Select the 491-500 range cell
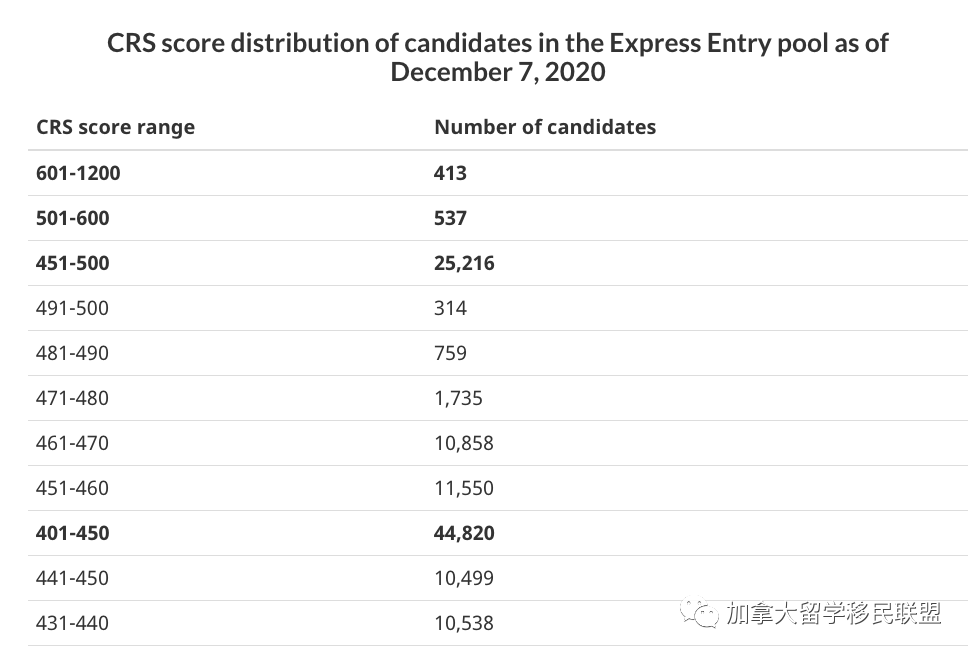The width and height of the screenshot is (973, 656). coord(72,308)
